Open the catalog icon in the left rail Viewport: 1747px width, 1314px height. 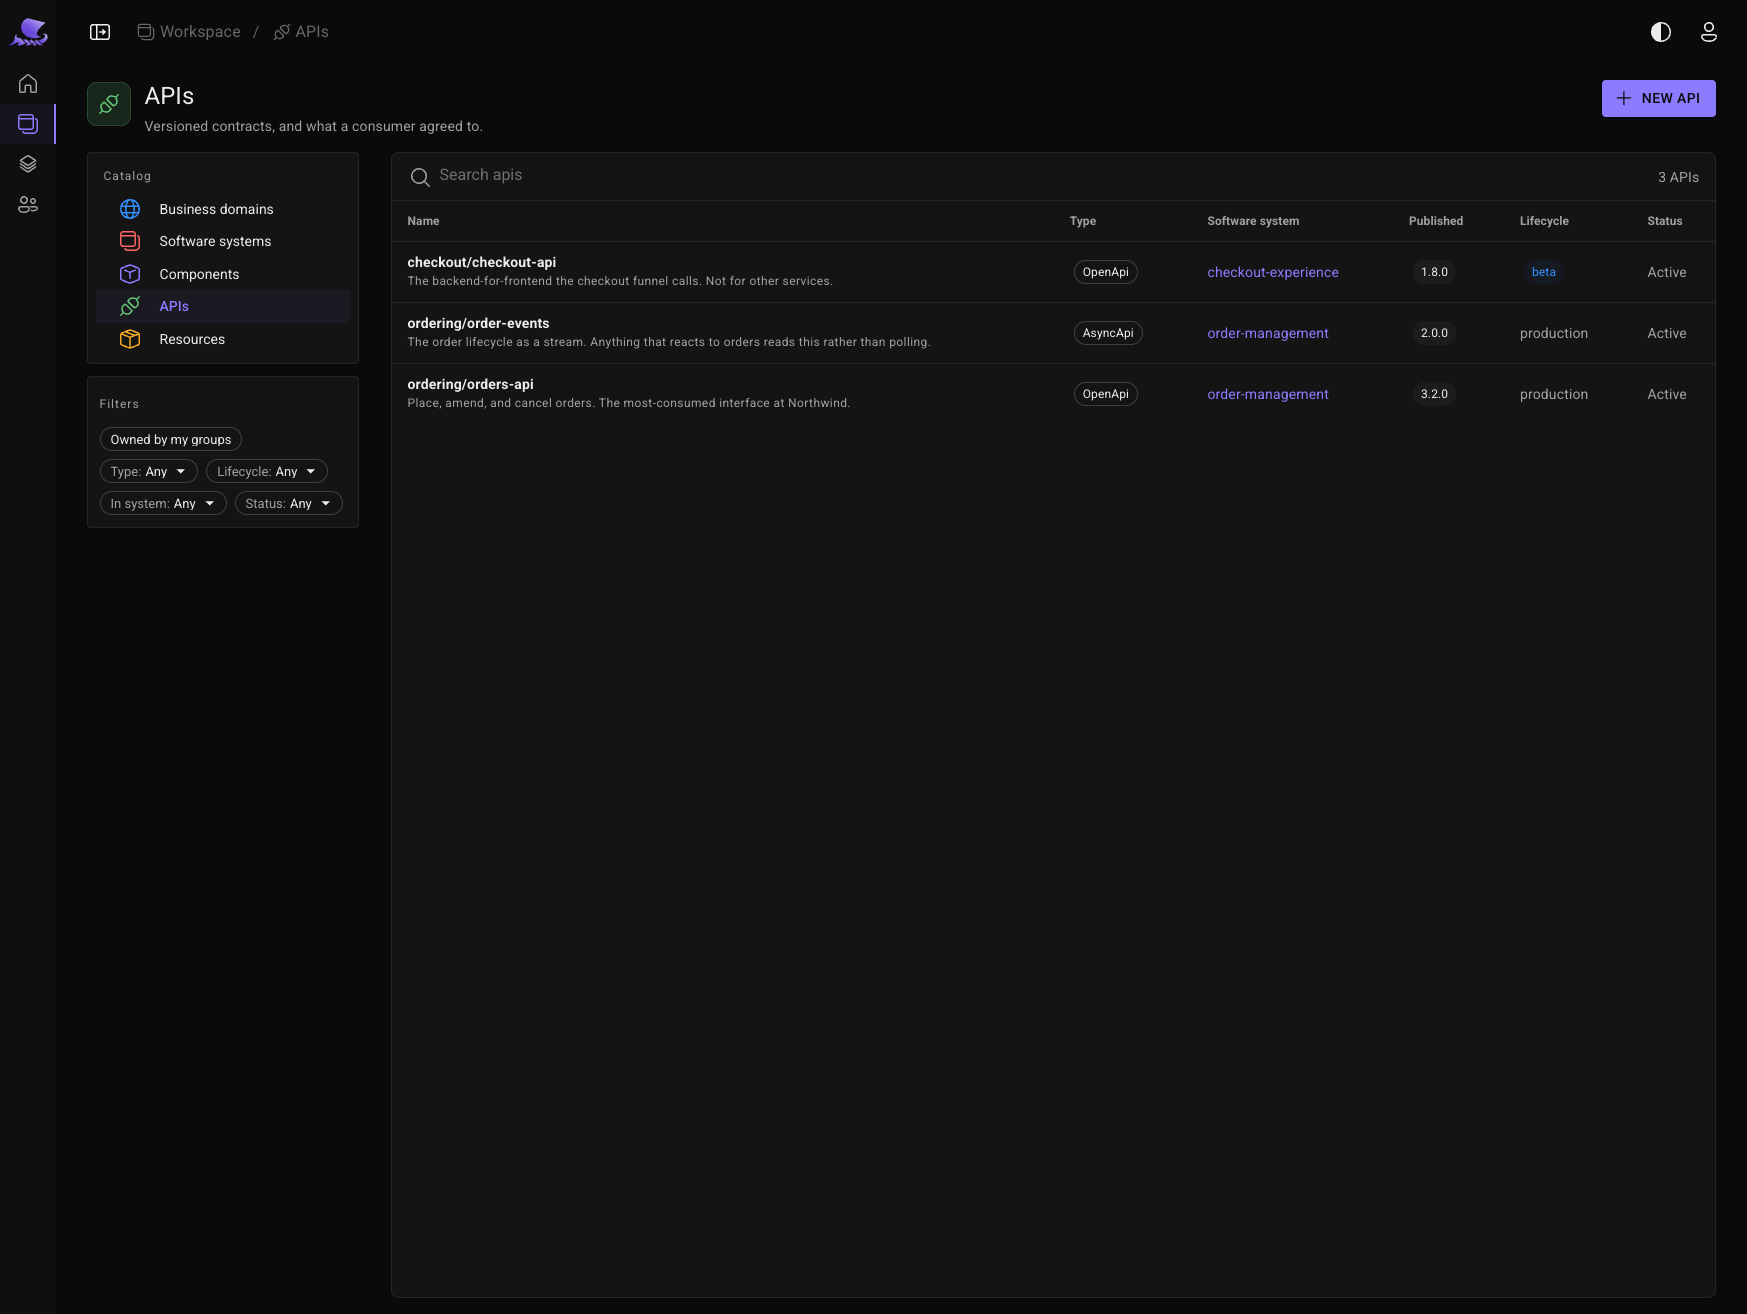coord(28,124)
